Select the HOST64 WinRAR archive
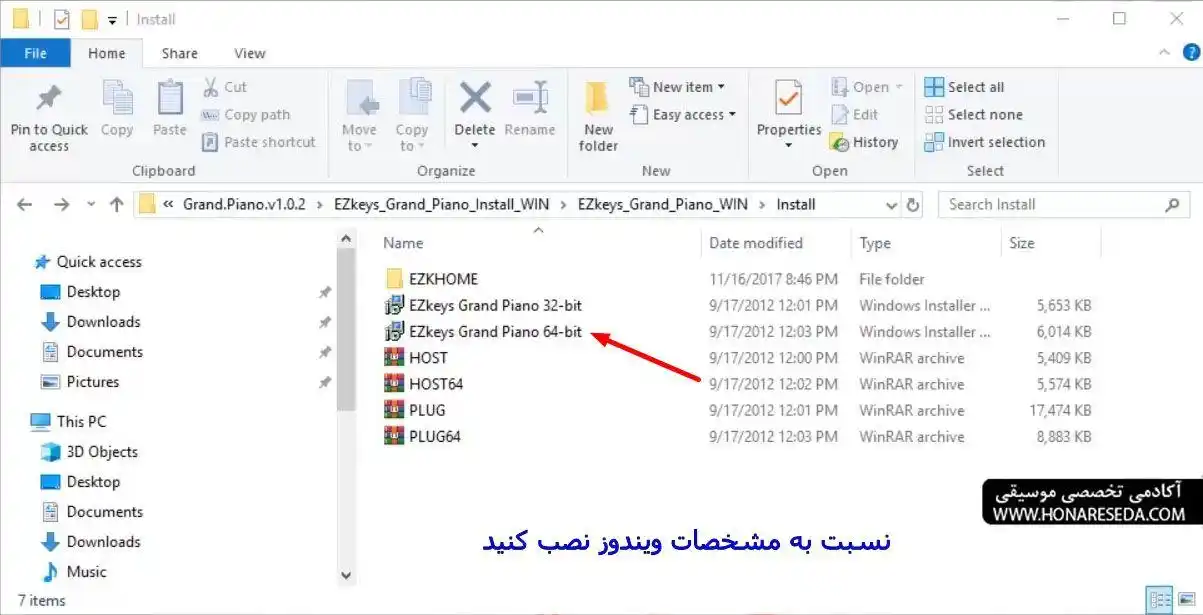The height and width of the screenshot is (615, 1203). (436, 384)
